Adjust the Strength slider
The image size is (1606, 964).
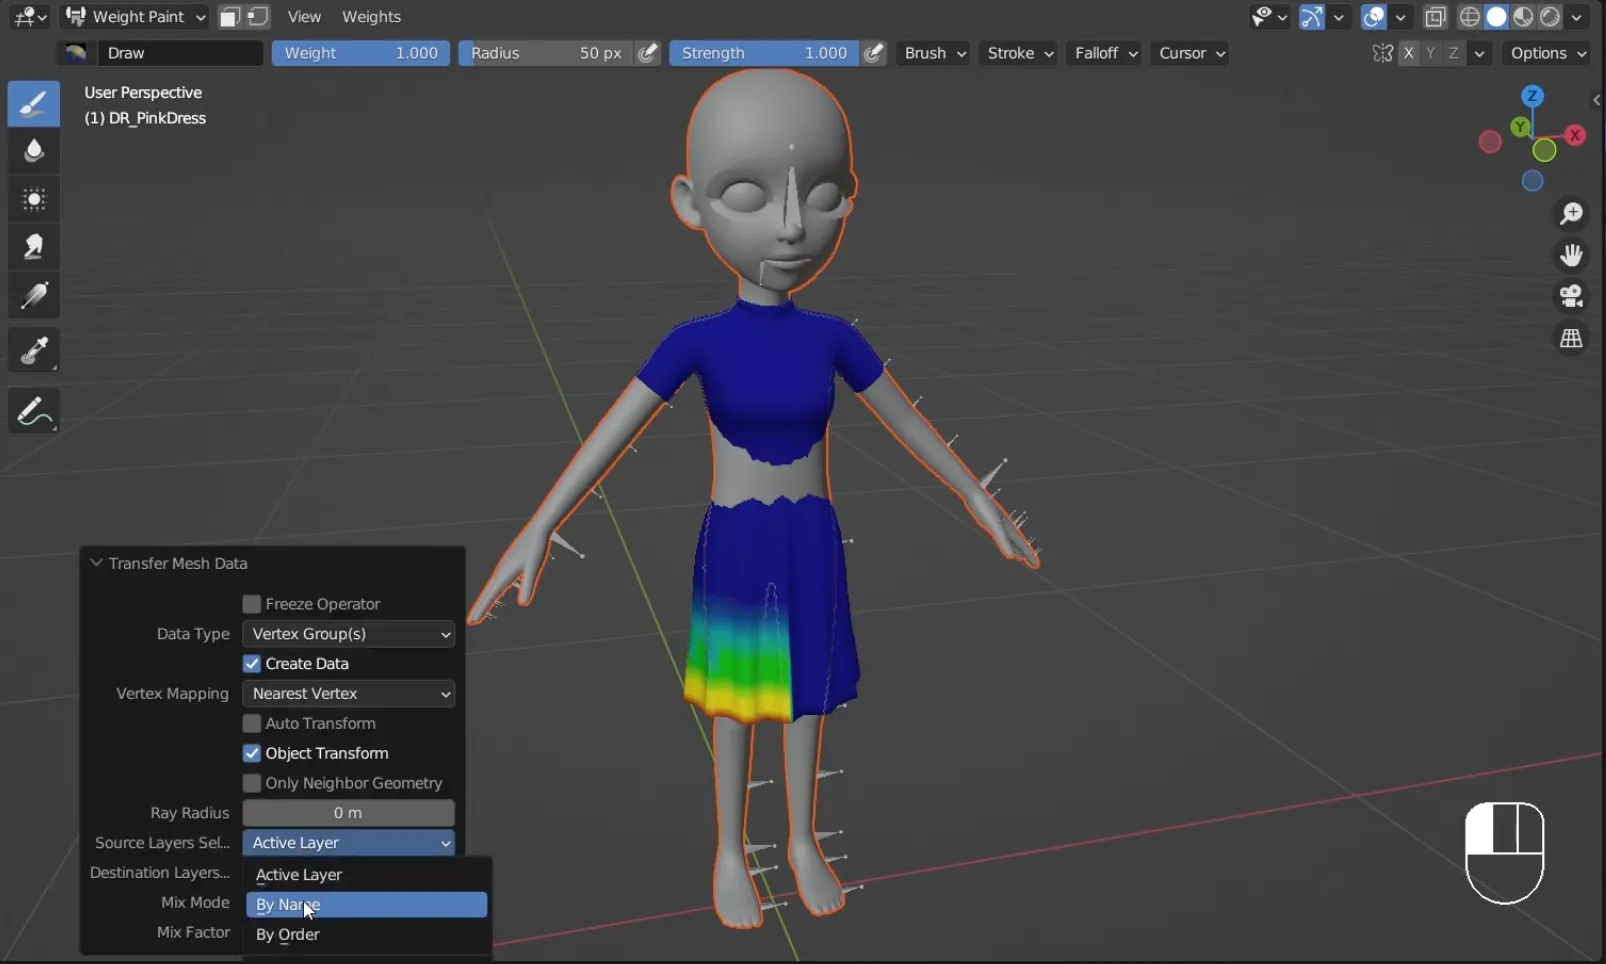coord(763,53)
